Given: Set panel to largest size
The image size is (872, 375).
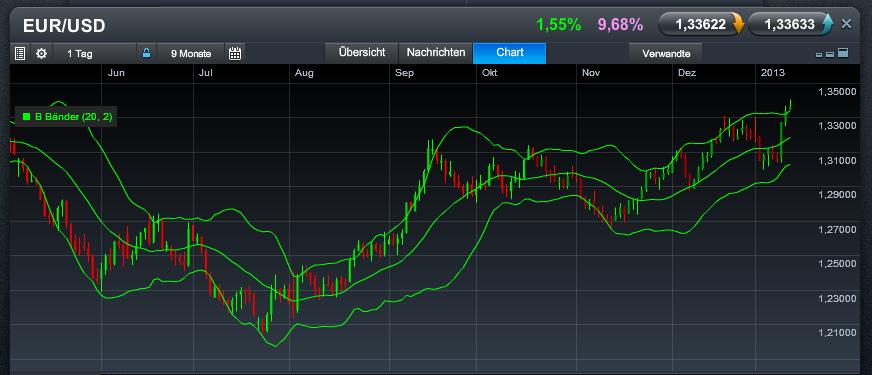Looking at the screenshot, I should tap(843, 53).
